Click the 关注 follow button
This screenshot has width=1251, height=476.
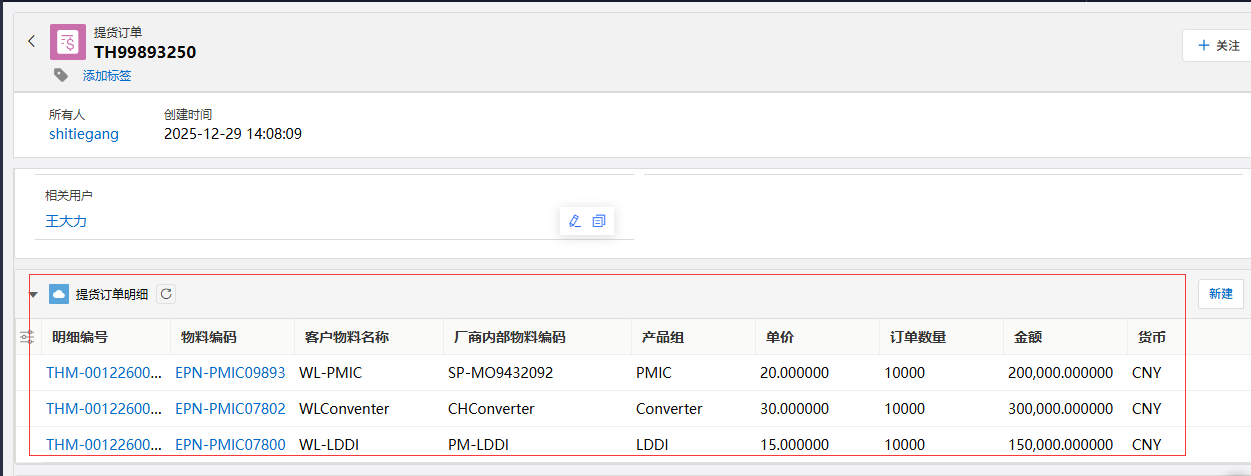tap(1217, 46)
